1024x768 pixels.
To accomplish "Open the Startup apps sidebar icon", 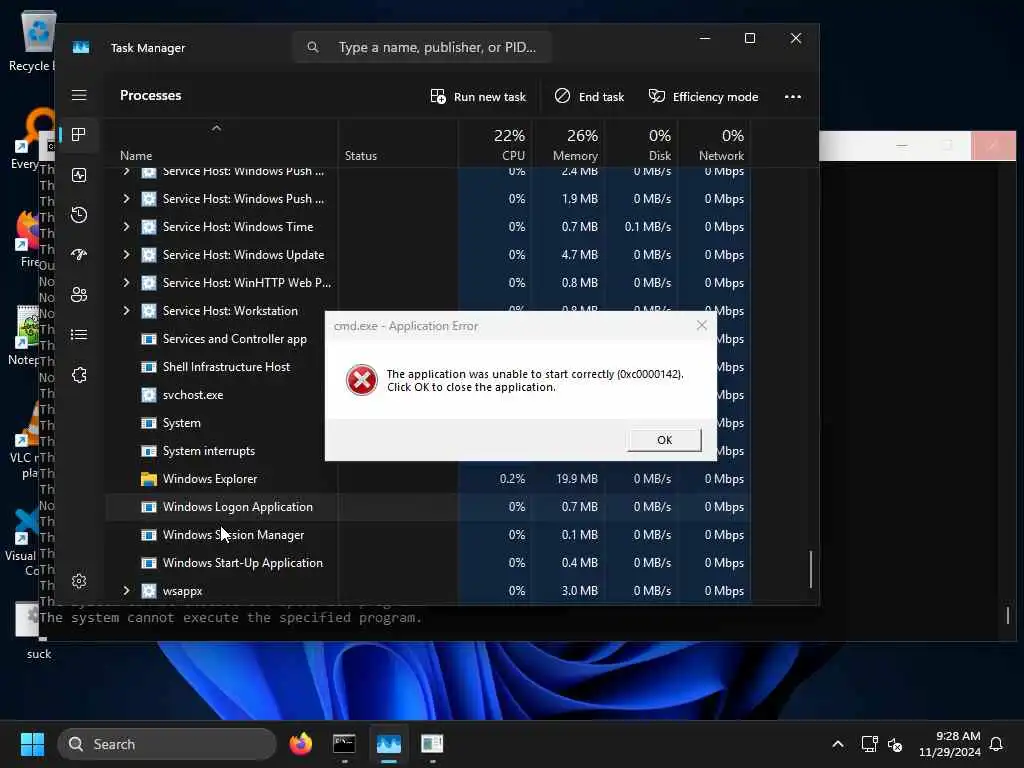I will pos(79,255).
